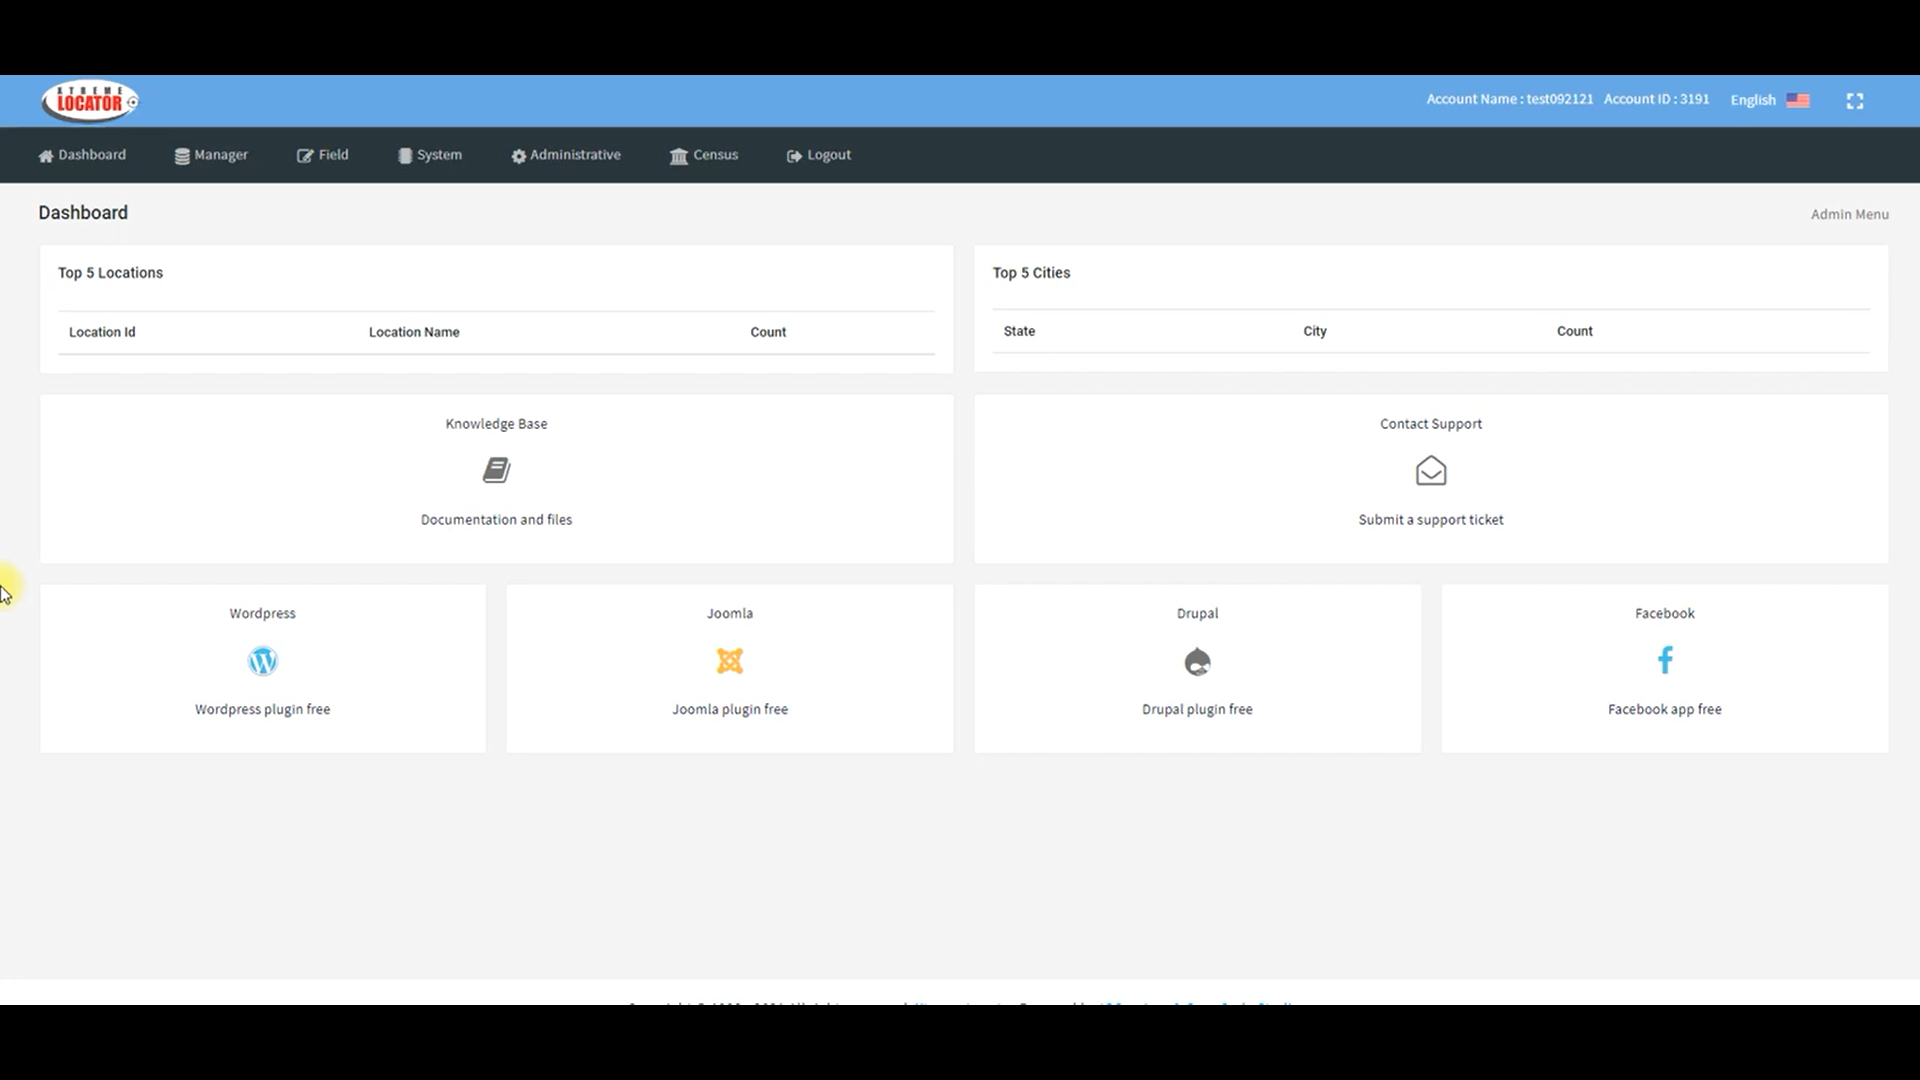Click City column header
Viewport: 1920px width, 1080px height.
pyautogui.click(x=1315, y=331)
